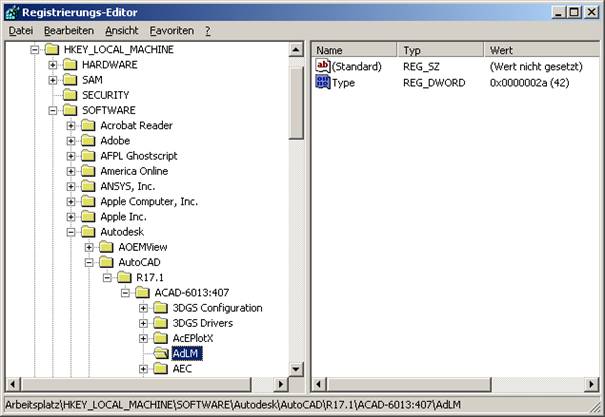Click values pane scroll left arrow

319,384
